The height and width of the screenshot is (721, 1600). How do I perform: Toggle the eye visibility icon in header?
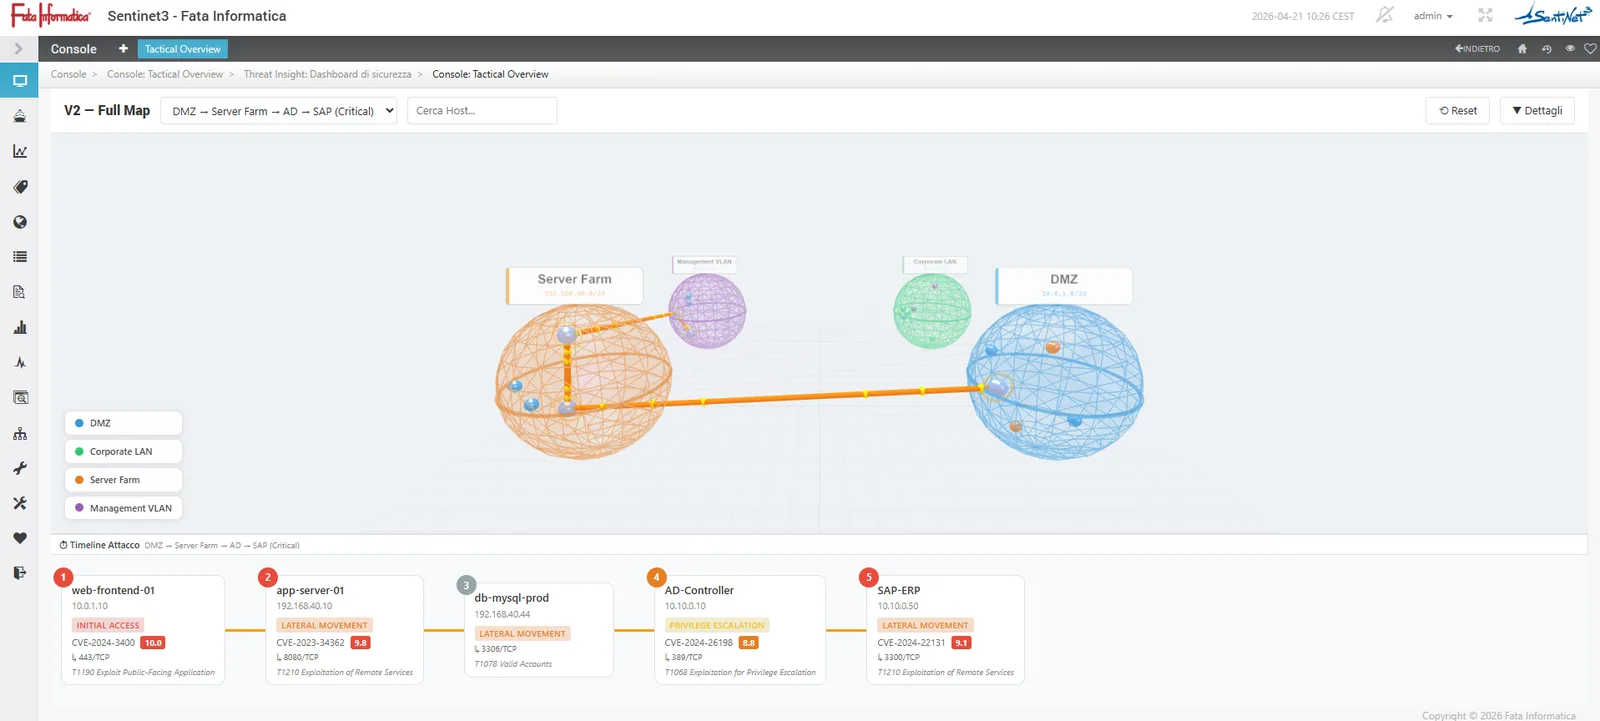tap(1569, 49)
